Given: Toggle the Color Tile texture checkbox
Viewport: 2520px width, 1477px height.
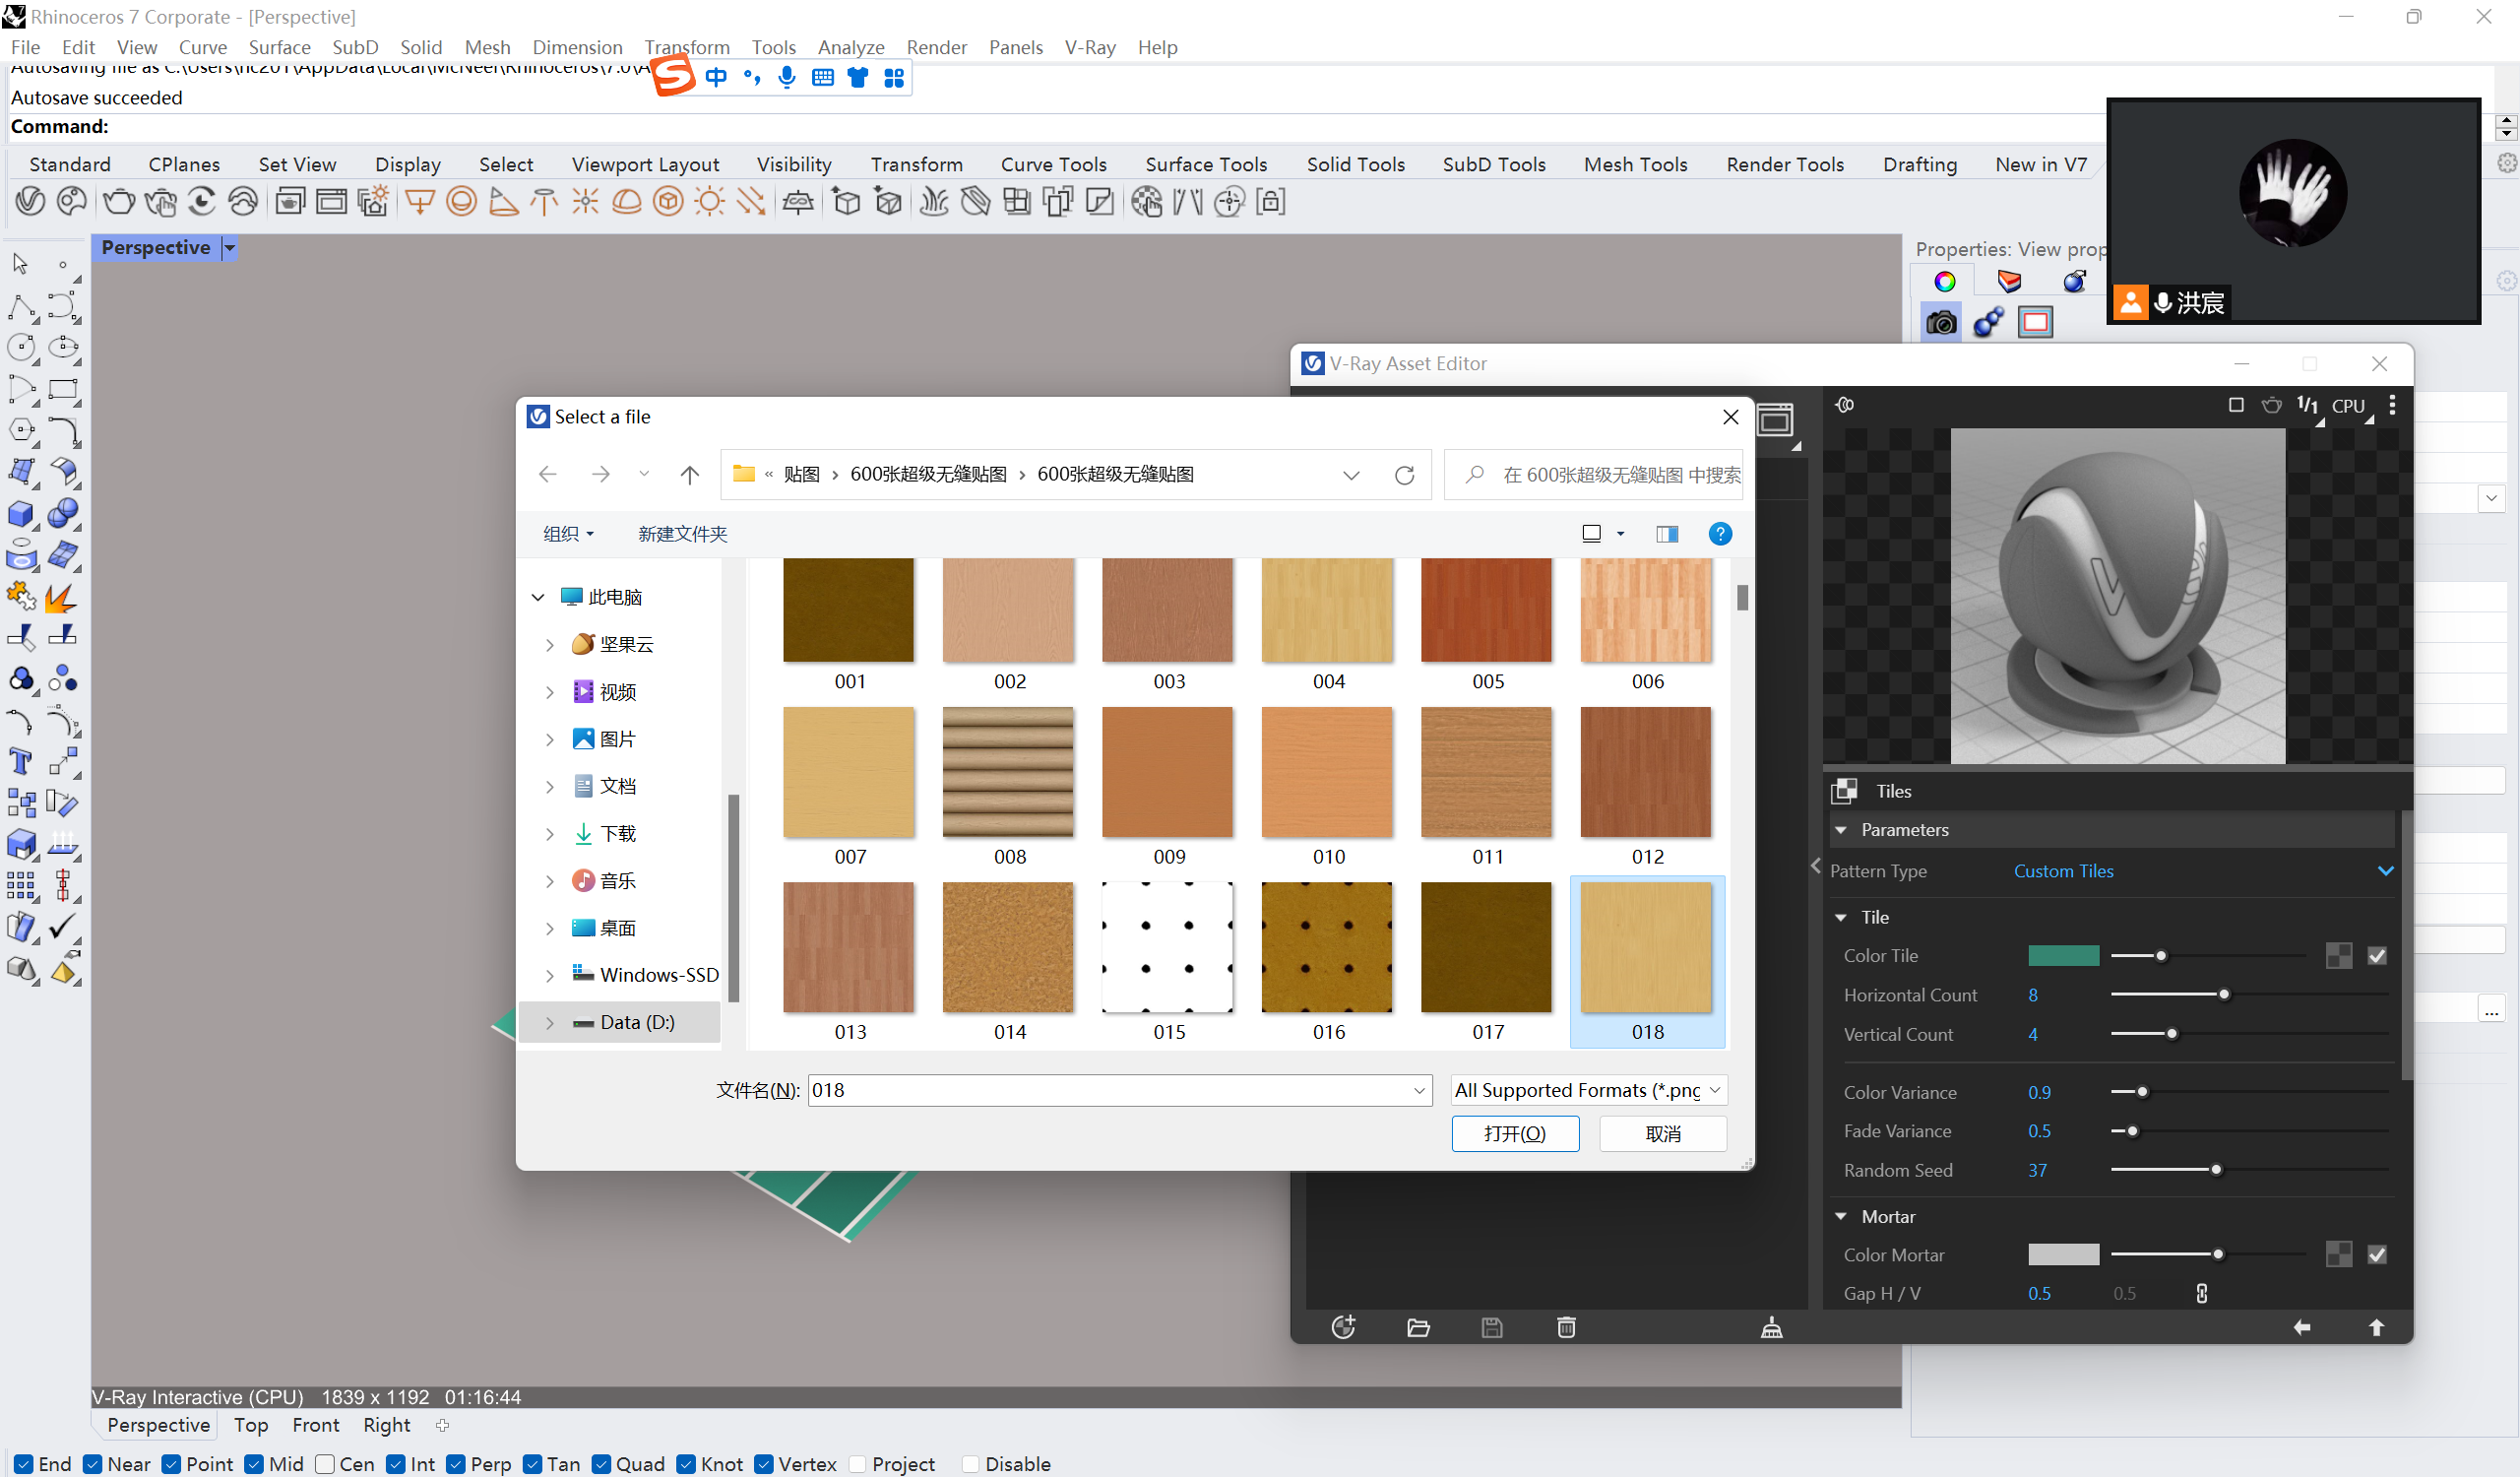Looking at the screenshot, I should point(2377,956).
